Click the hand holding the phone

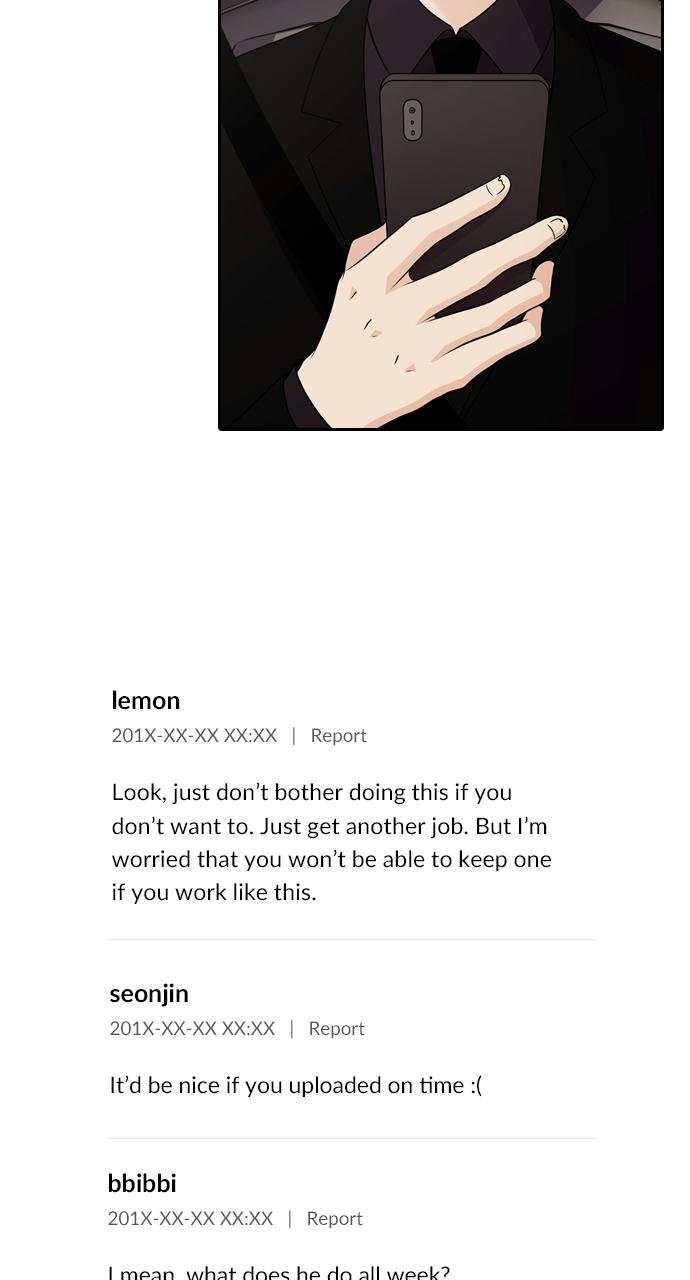point(430,310)
